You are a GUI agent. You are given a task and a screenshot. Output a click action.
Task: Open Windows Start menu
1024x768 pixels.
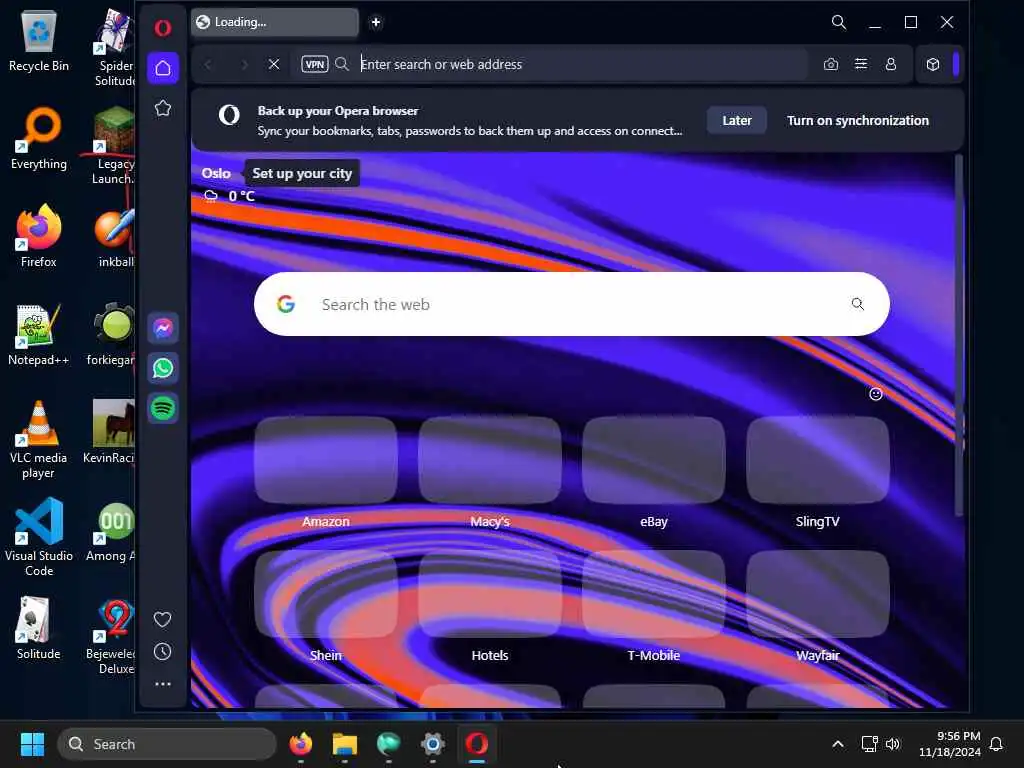[x=32, y=744]
